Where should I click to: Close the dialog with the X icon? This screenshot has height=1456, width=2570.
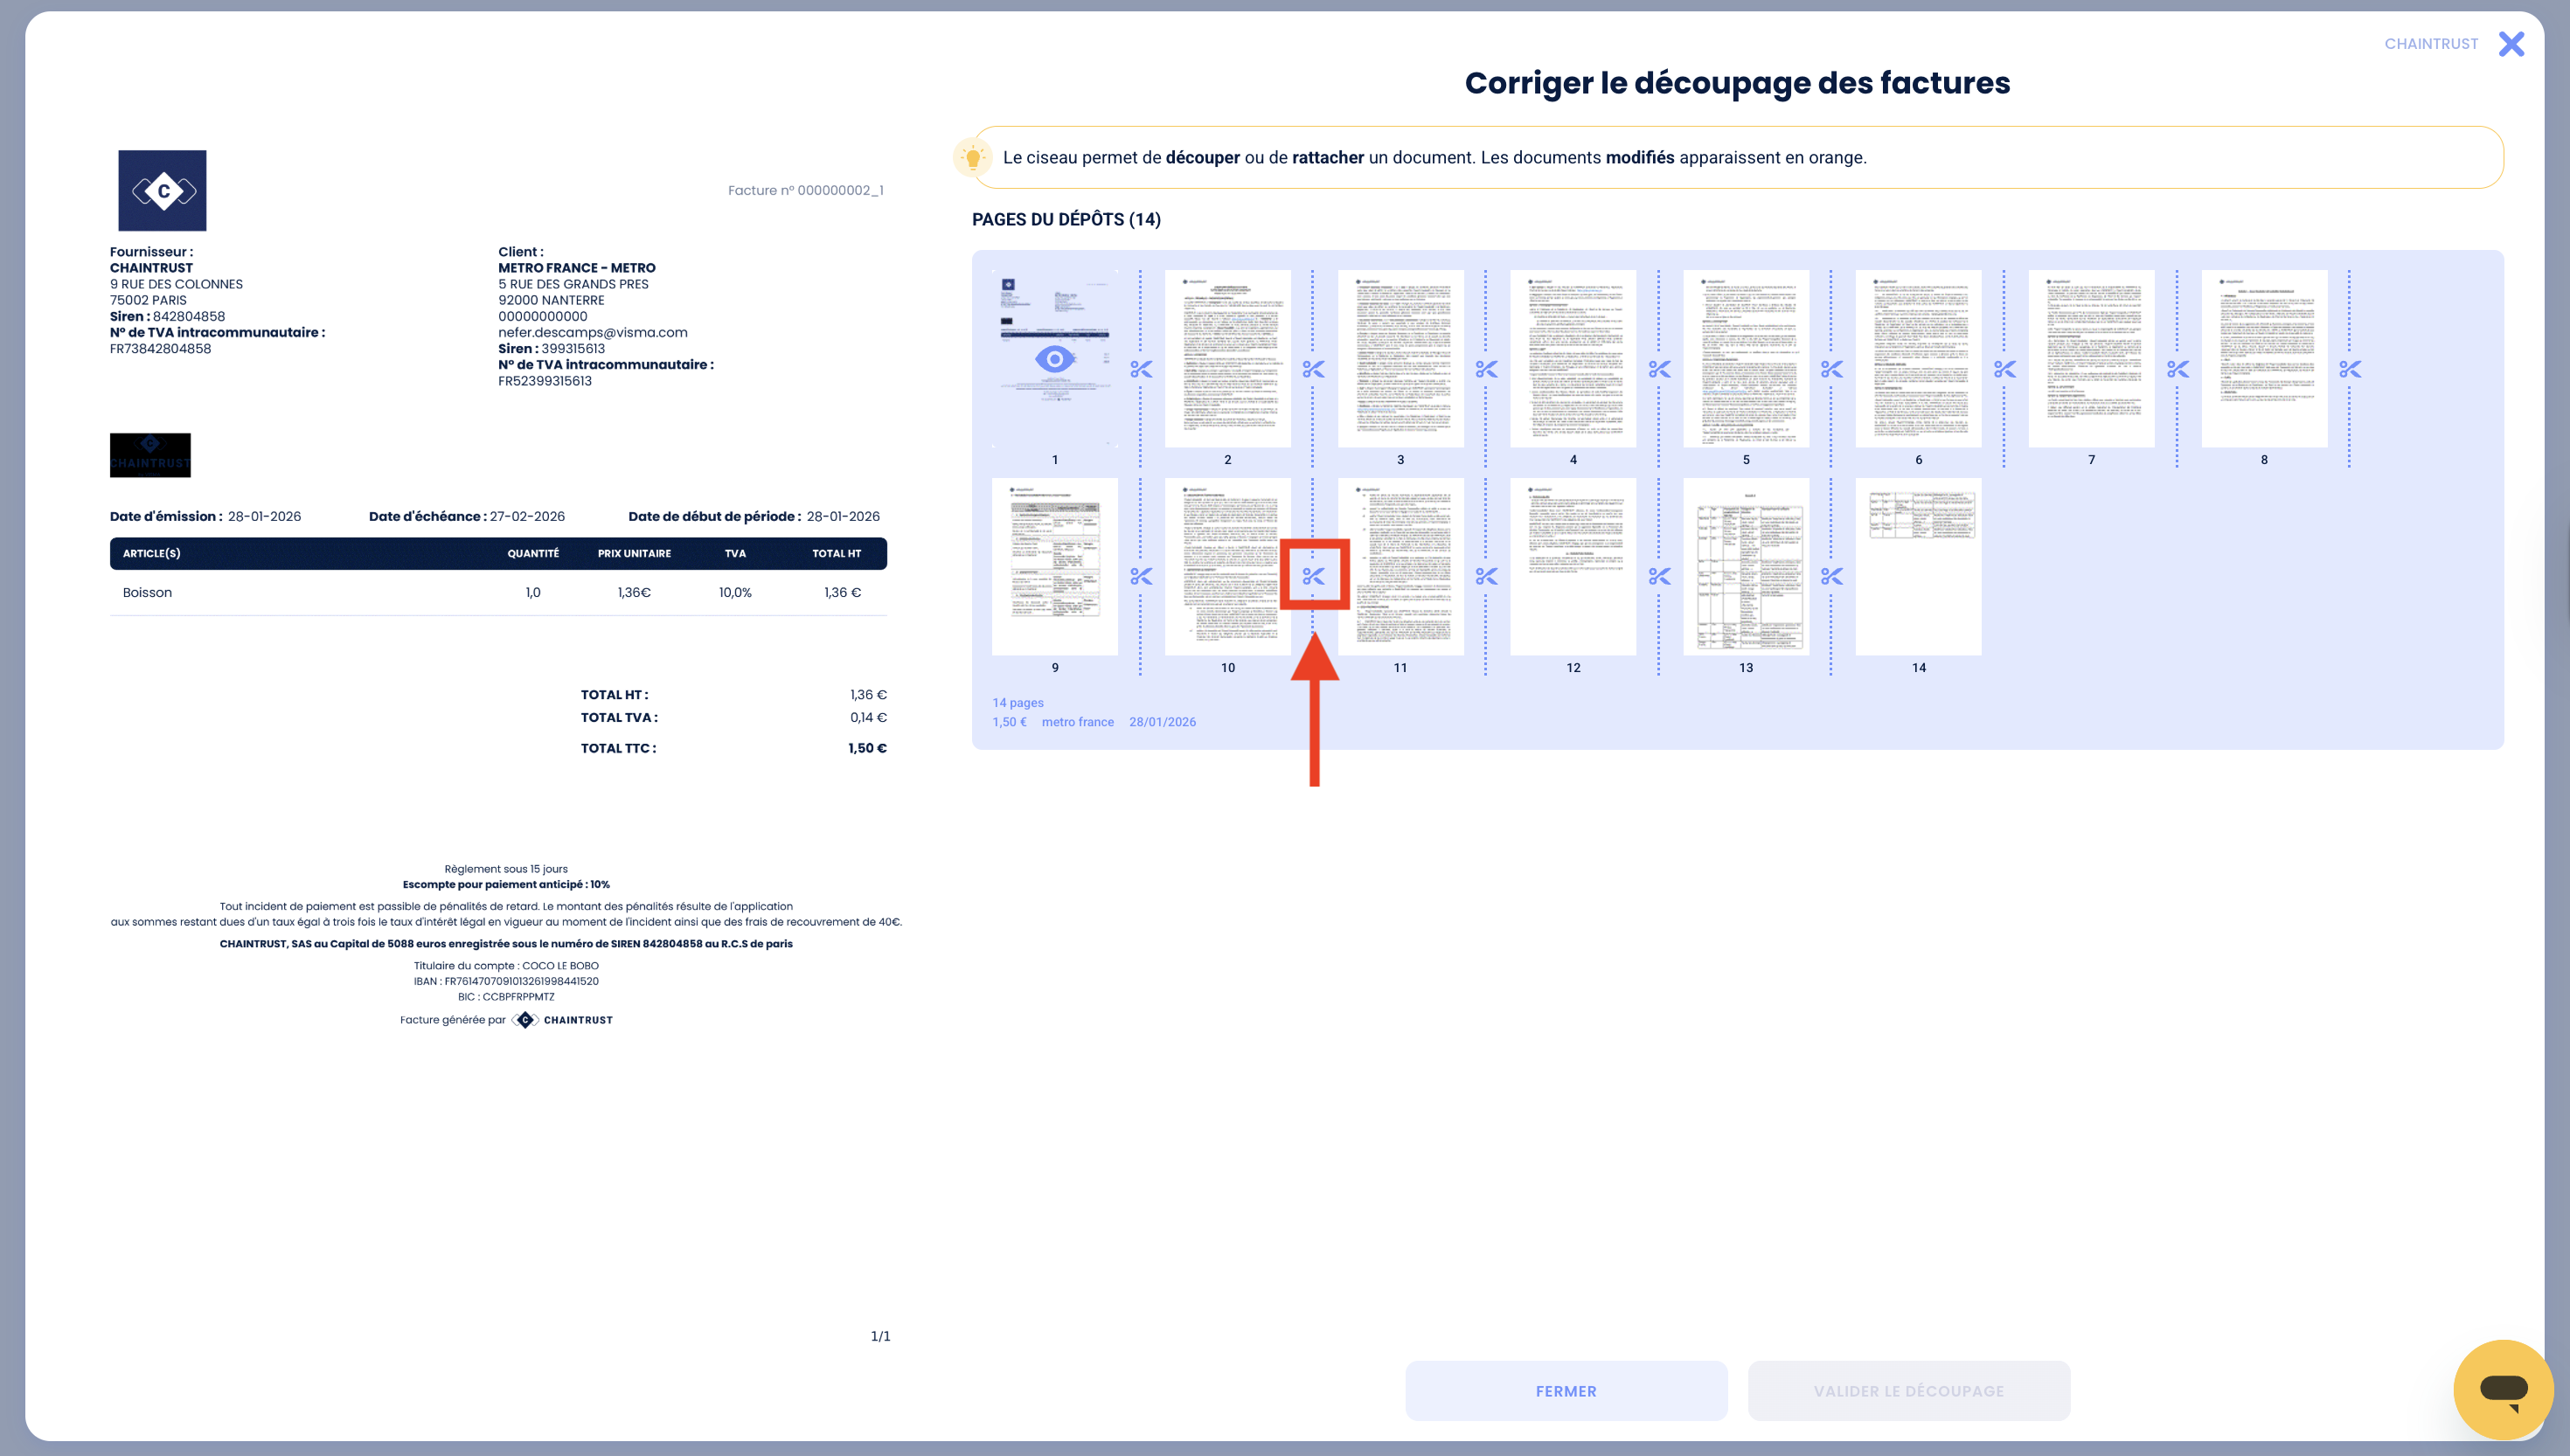(x=2511, y=44)
